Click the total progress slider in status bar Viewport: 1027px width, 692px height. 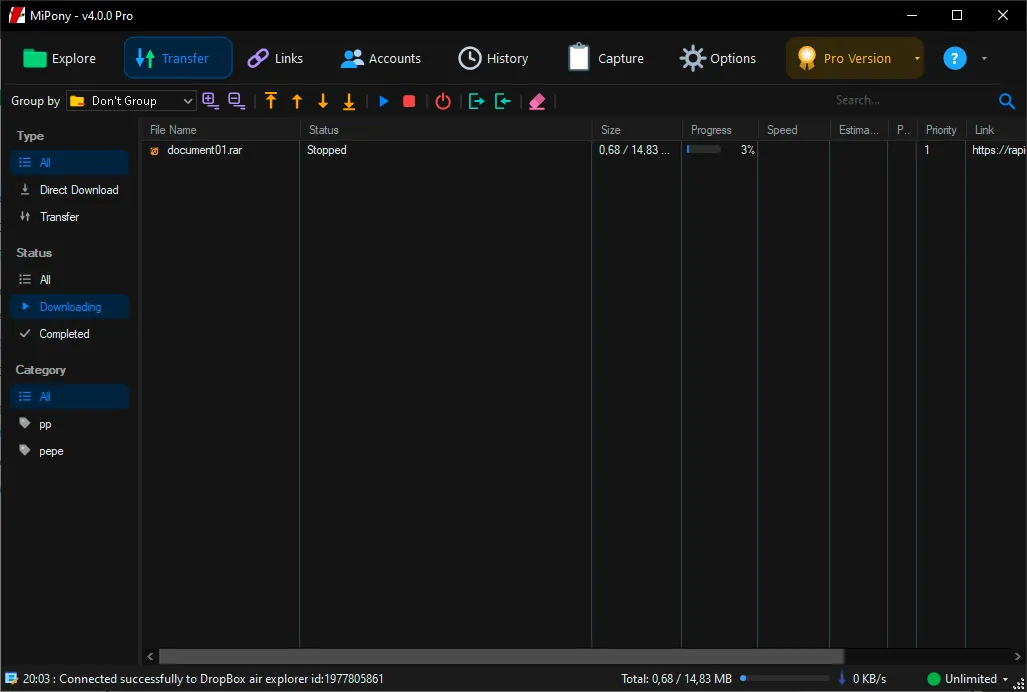click(786, 678)
